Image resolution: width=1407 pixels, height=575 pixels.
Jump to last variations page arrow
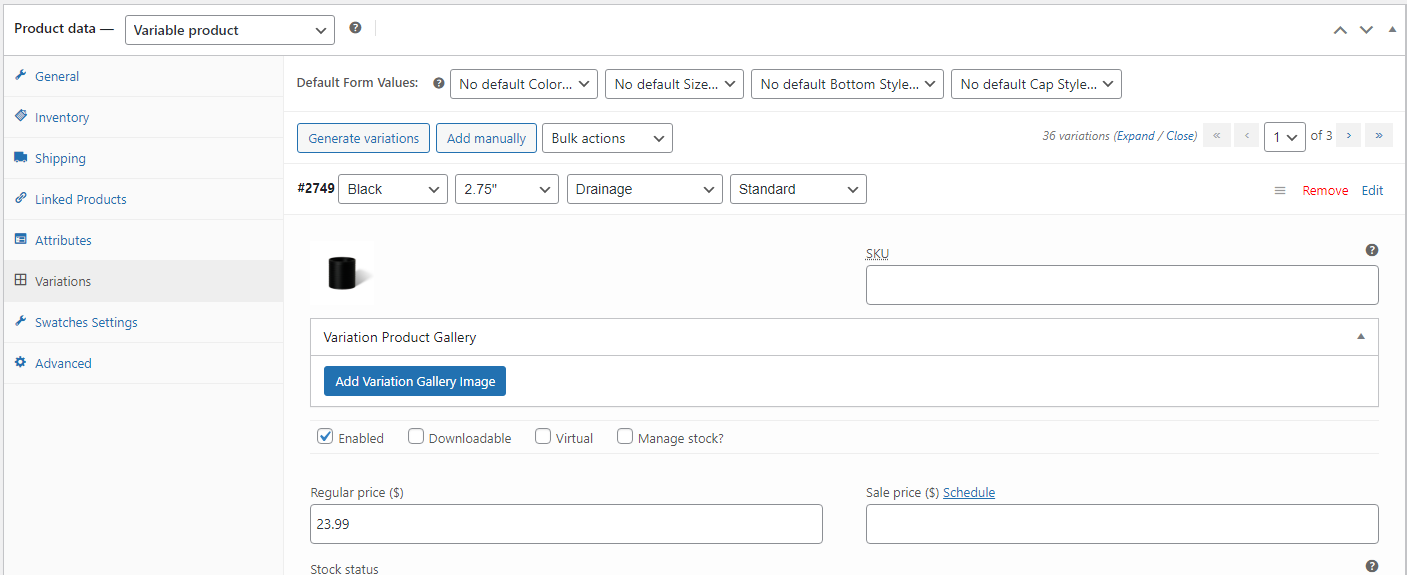1380,136
